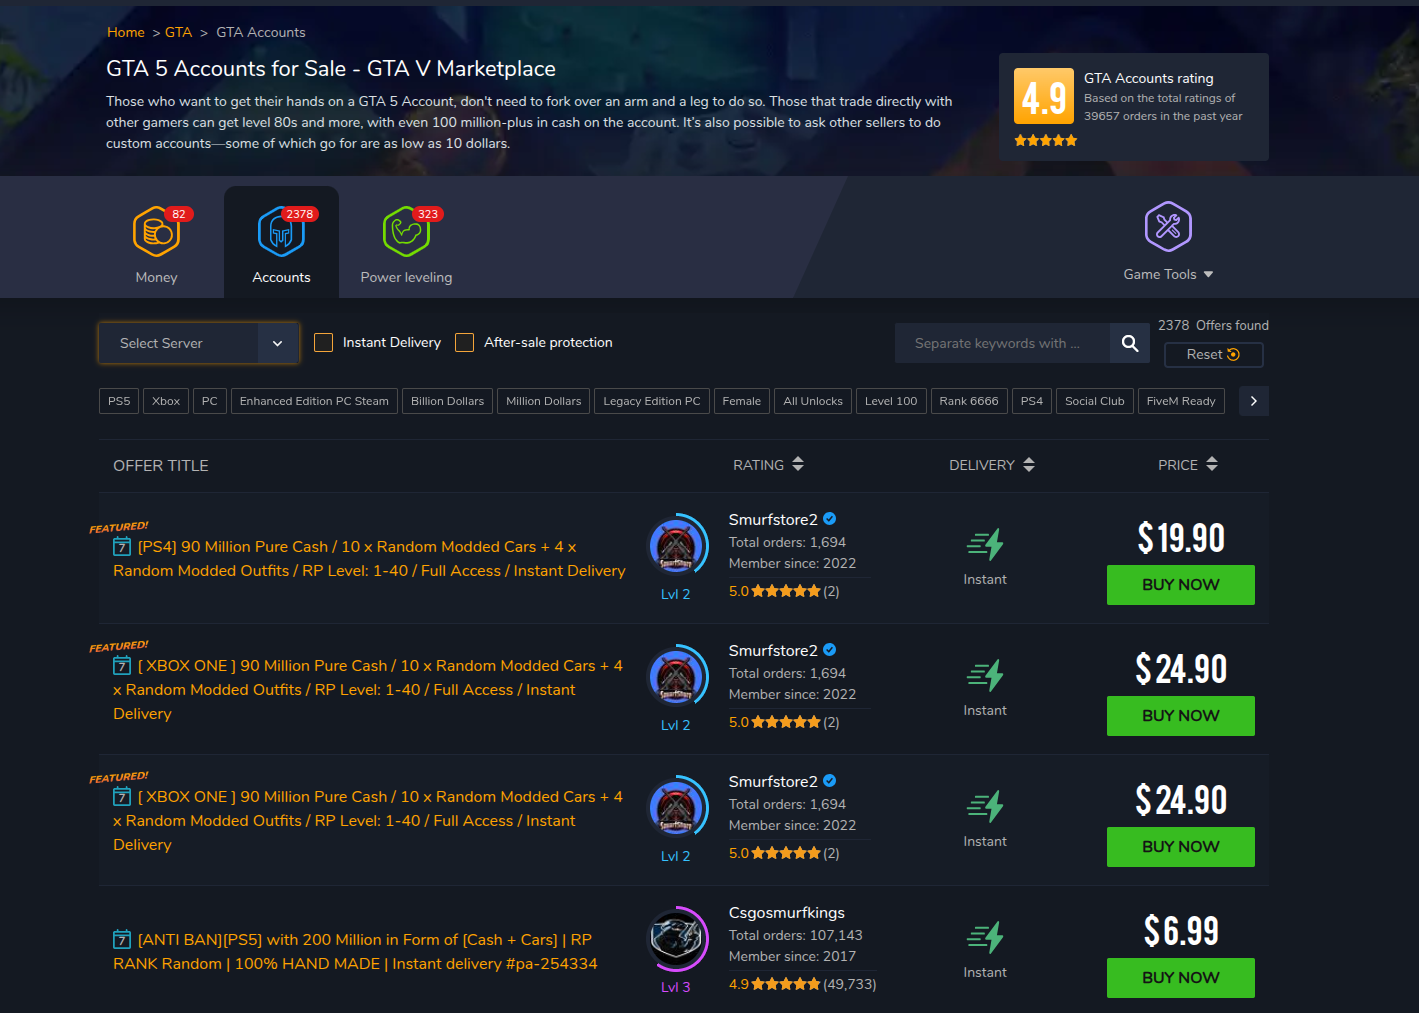Focus the keywords search input field
1419x1013 pixels.
coord(1002,343)
